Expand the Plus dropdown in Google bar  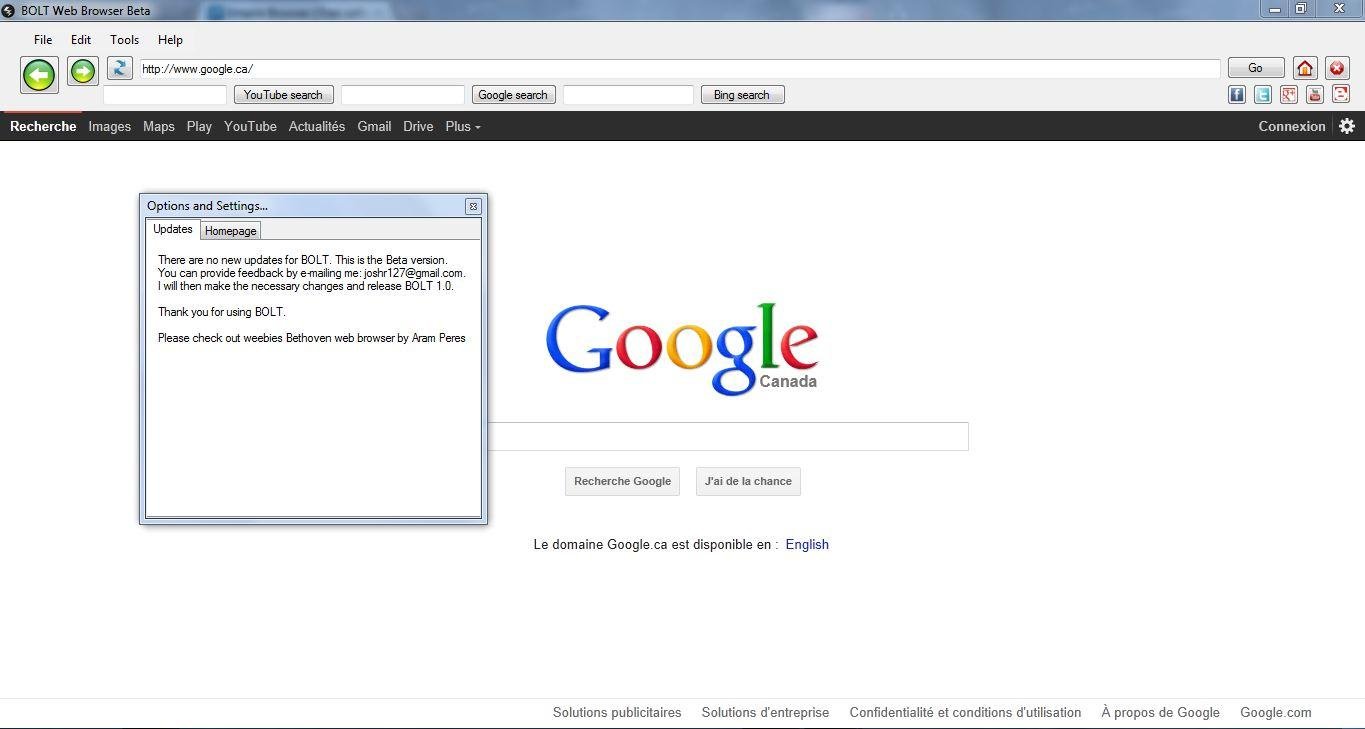(463, 126)
